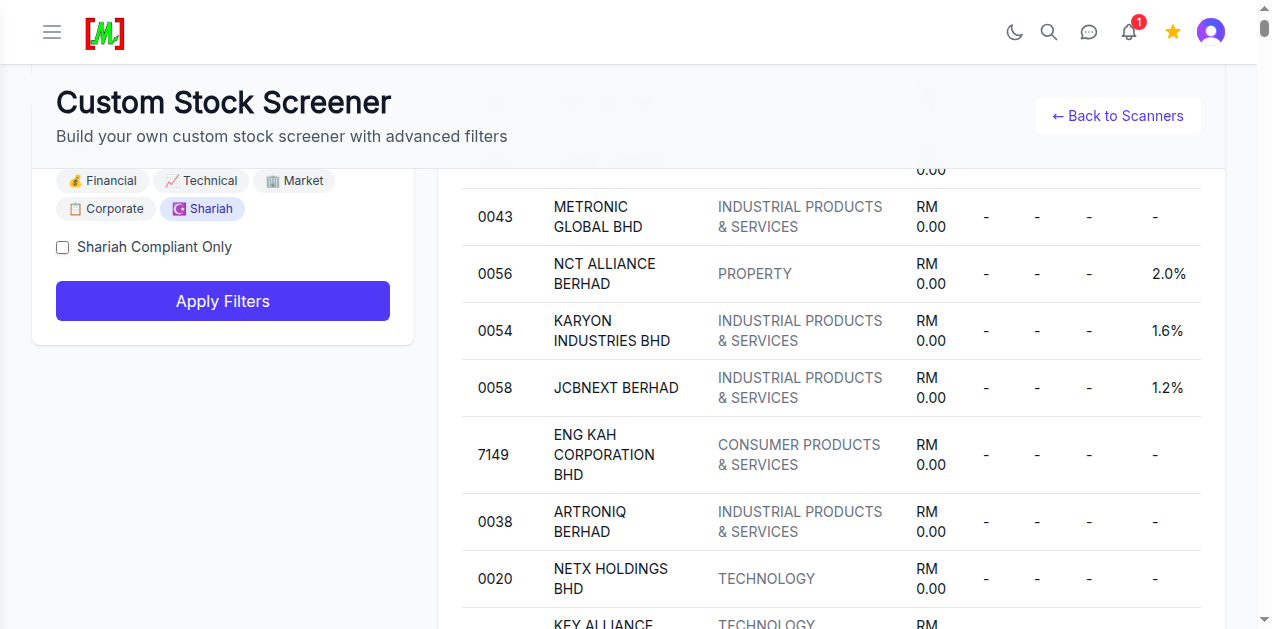Click the red and green M logo

105,33
